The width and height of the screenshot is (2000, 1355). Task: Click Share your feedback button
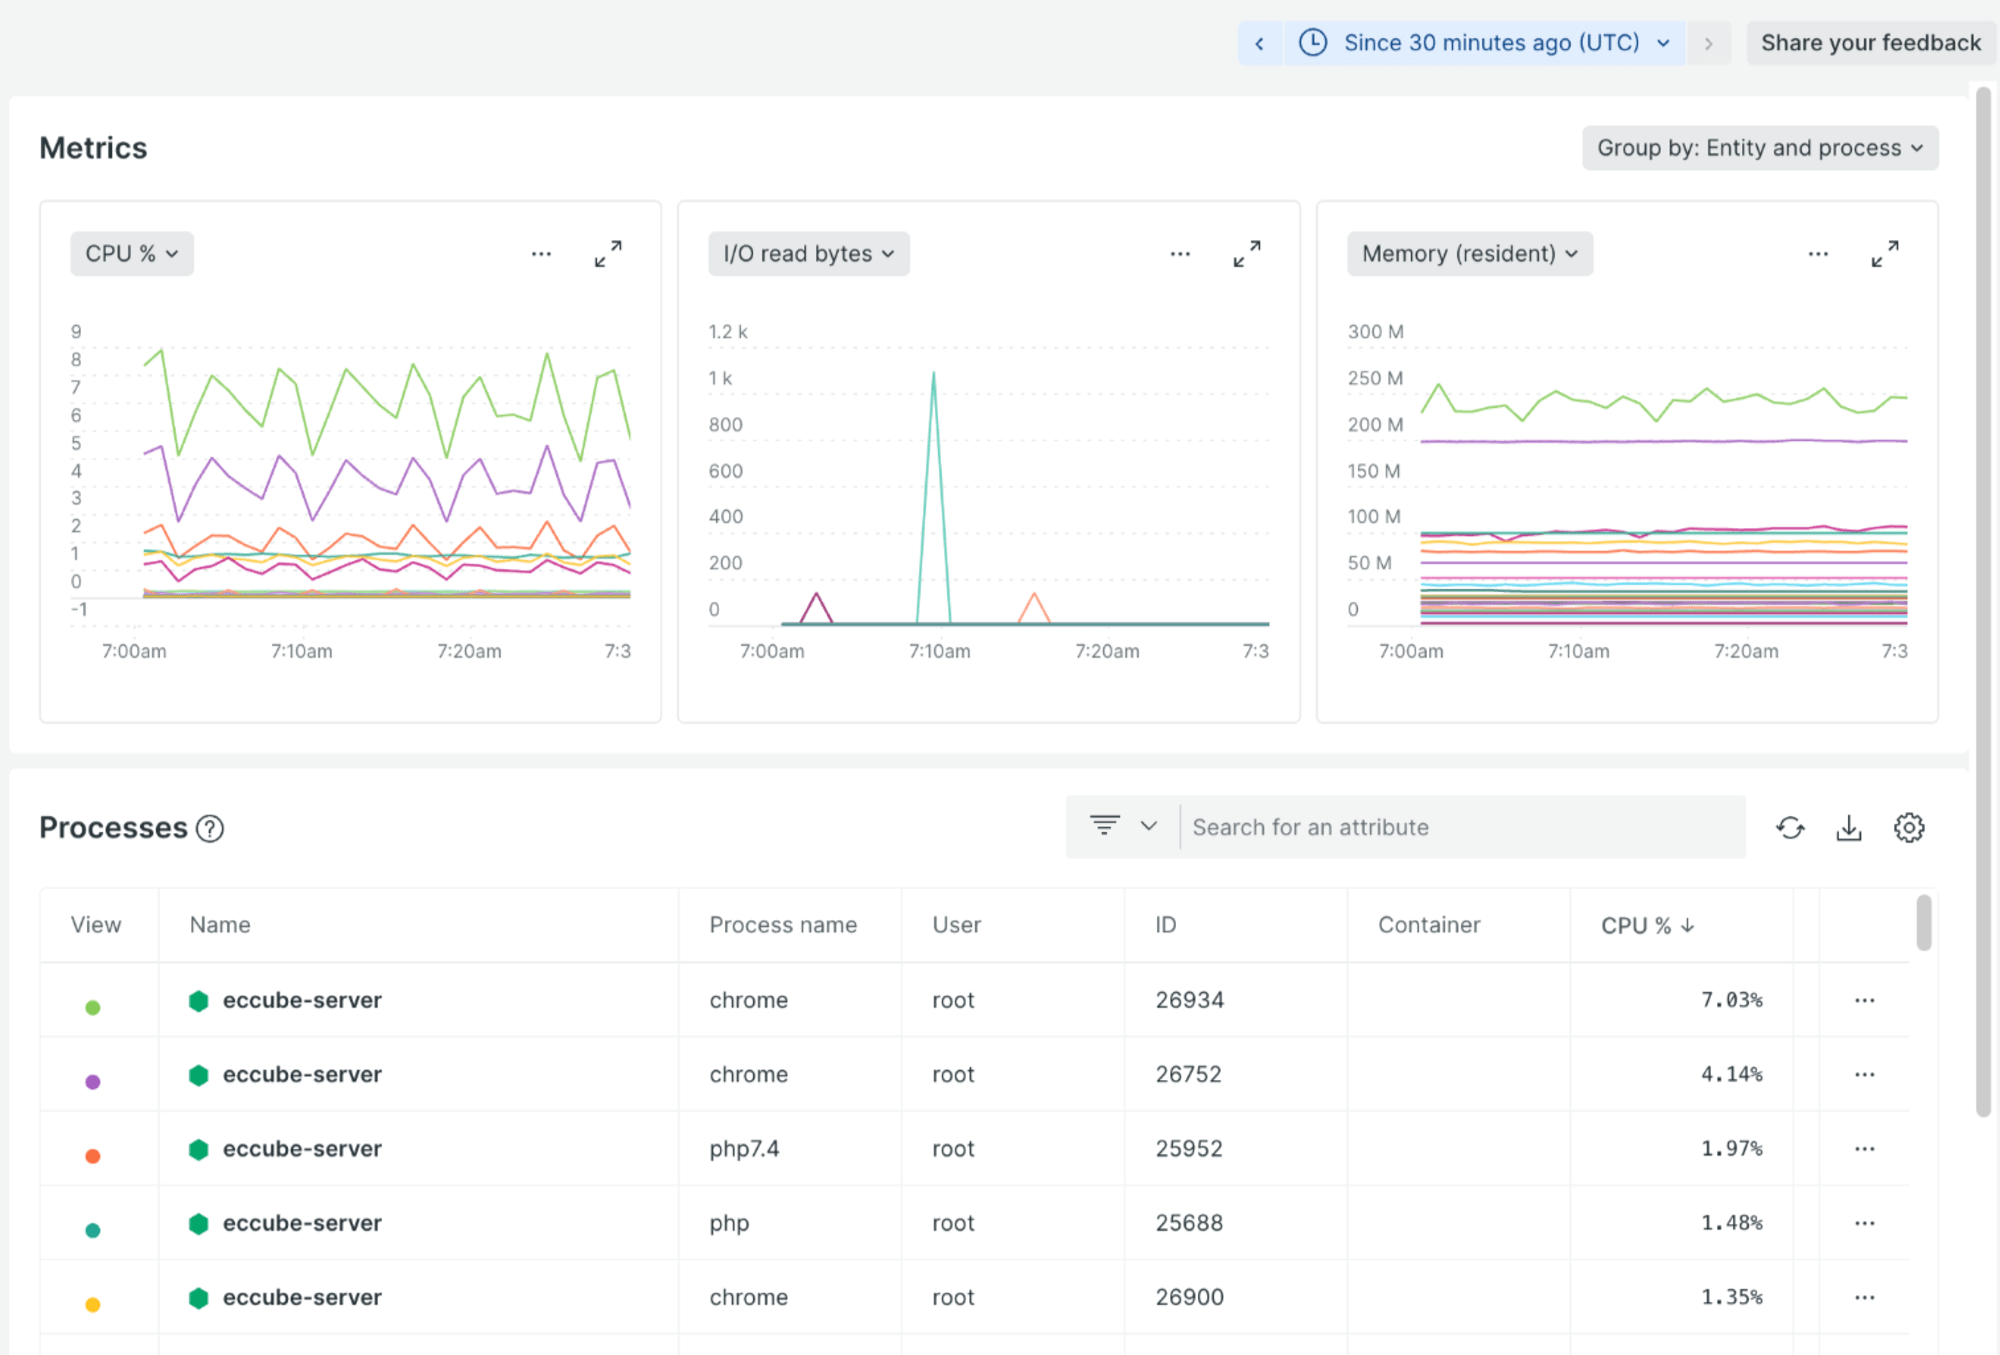click(1870, 43)
